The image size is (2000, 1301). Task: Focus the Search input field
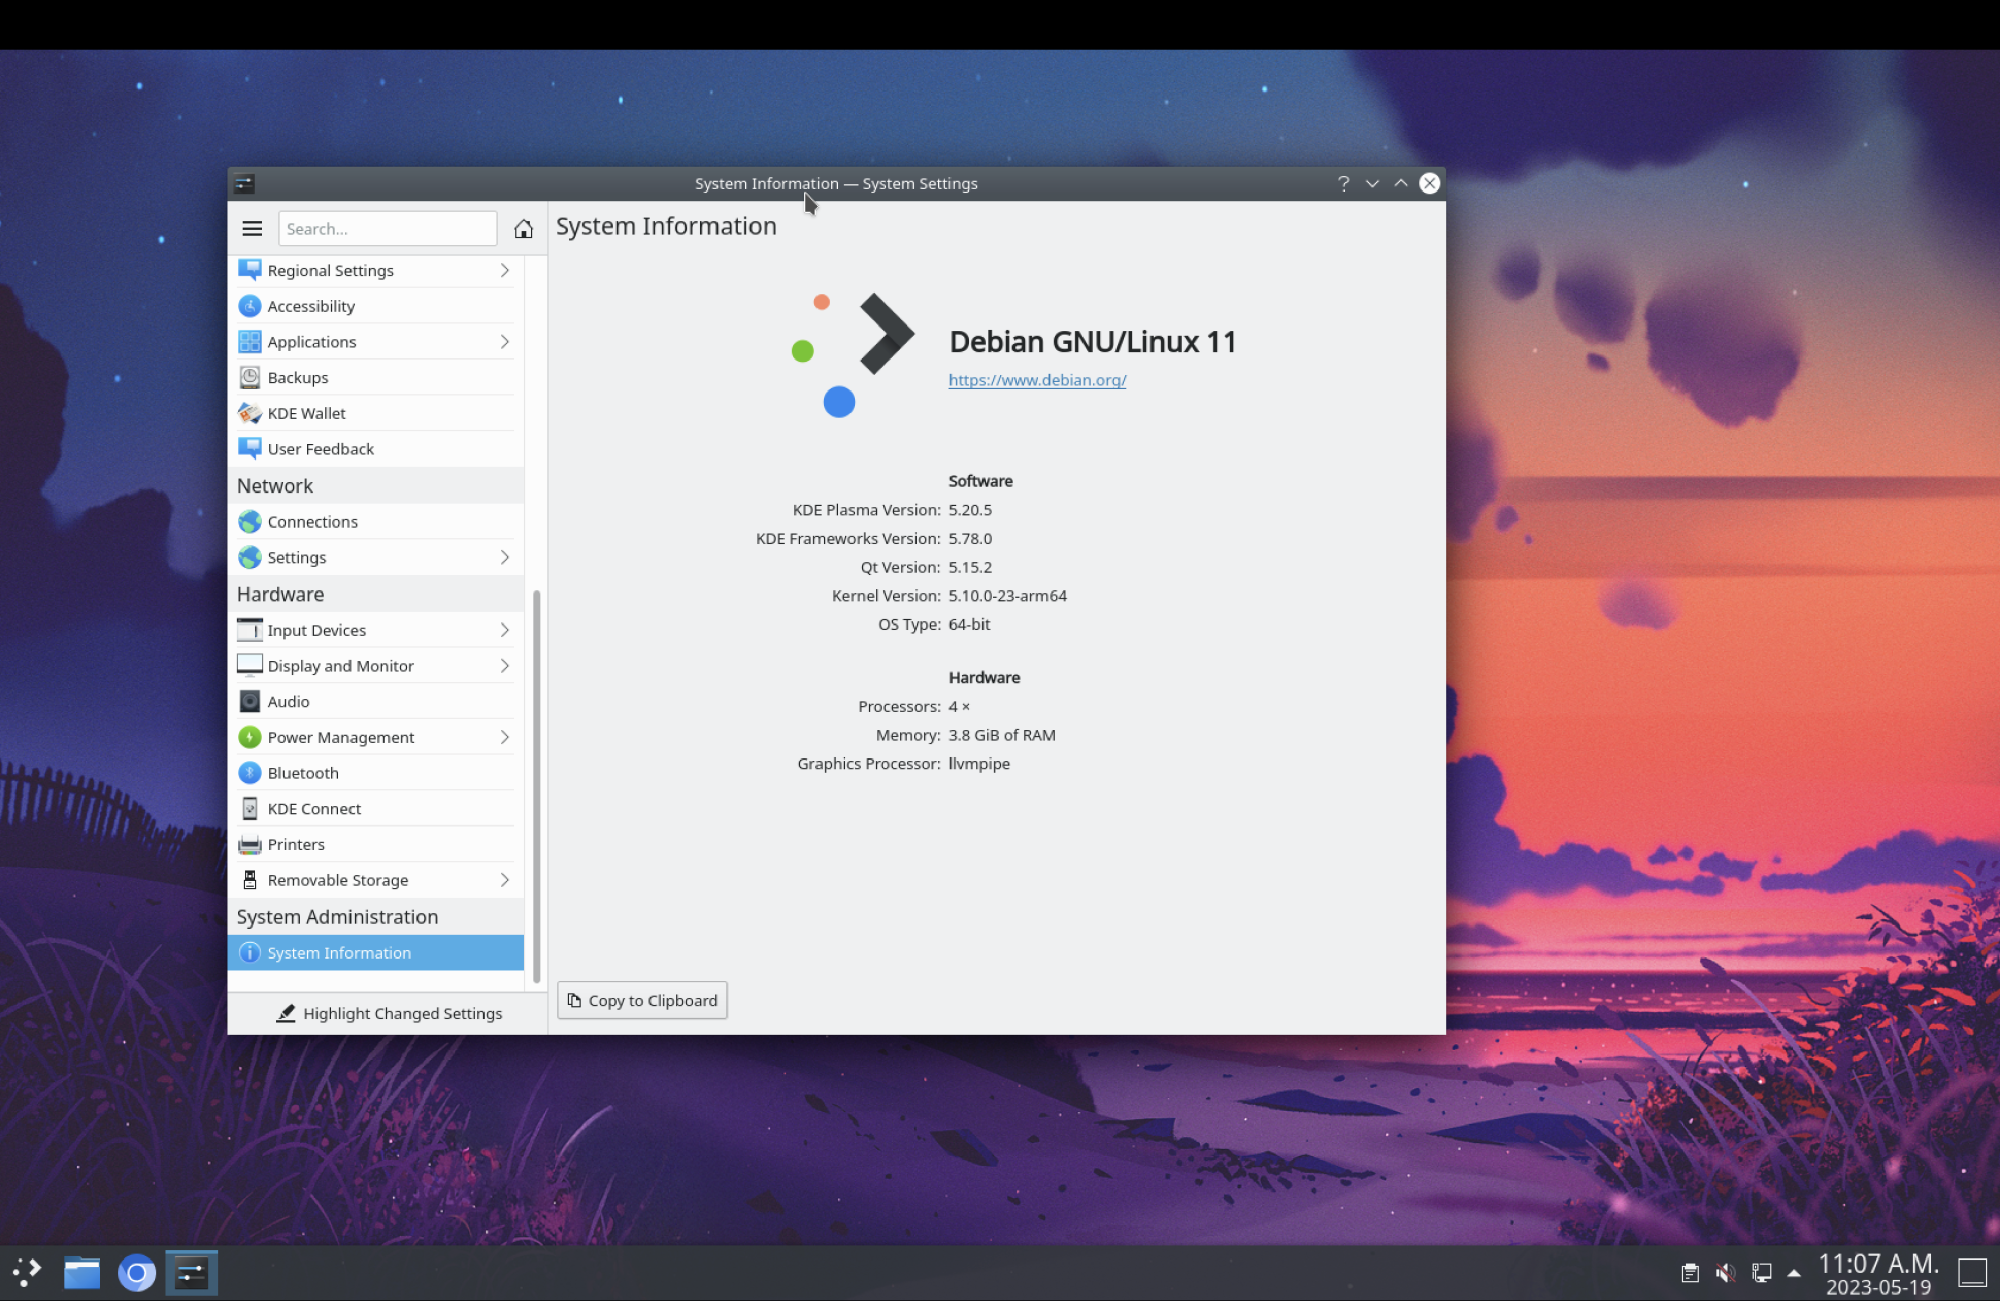coord(387,229)
